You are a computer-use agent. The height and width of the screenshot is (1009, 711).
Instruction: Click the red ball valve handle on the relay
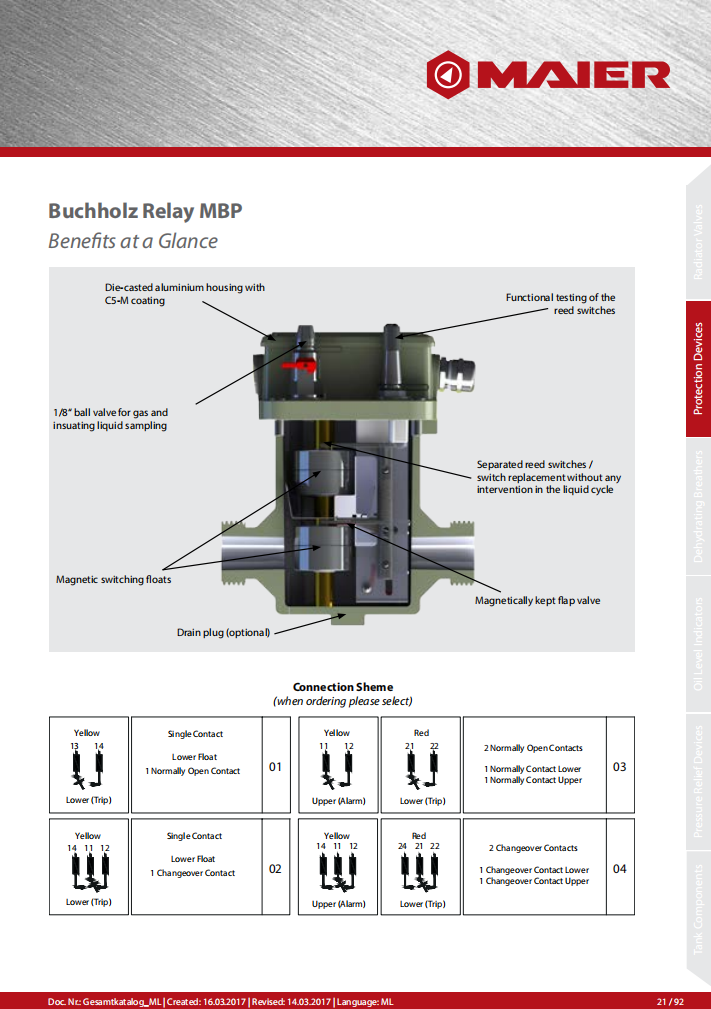[299, 369]
